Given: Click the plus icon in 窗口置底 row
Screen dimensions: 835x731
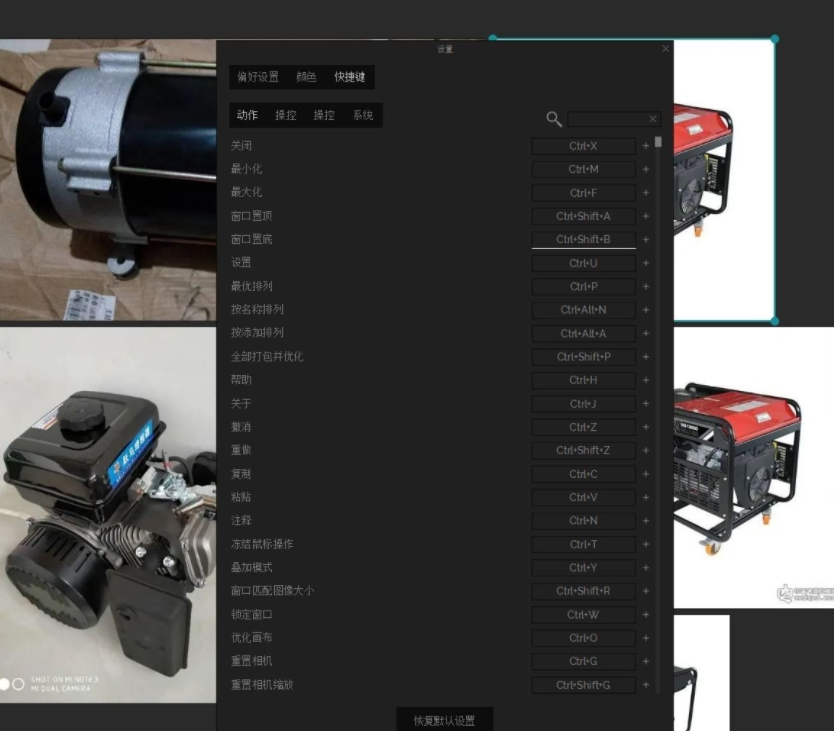Looking at the screenshot, I should click(x=645, y=240).
